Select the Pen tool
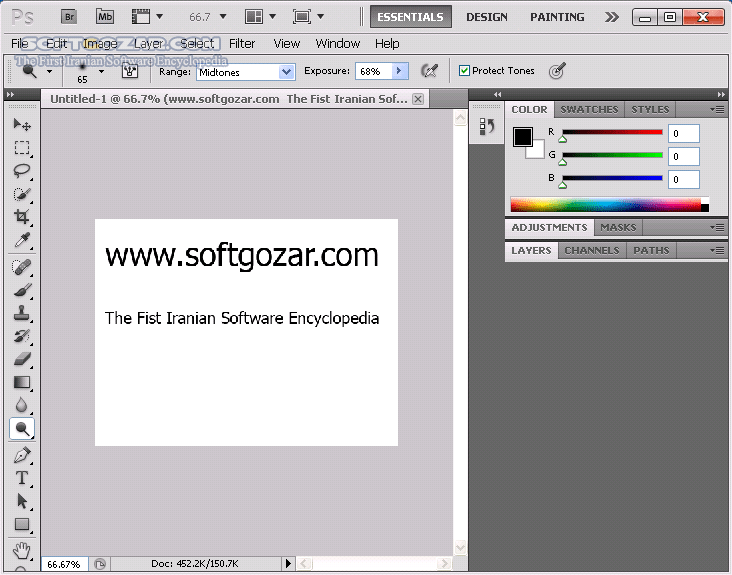Image resolution: width=732 pixels, height=575 pixels. point(22,455)
